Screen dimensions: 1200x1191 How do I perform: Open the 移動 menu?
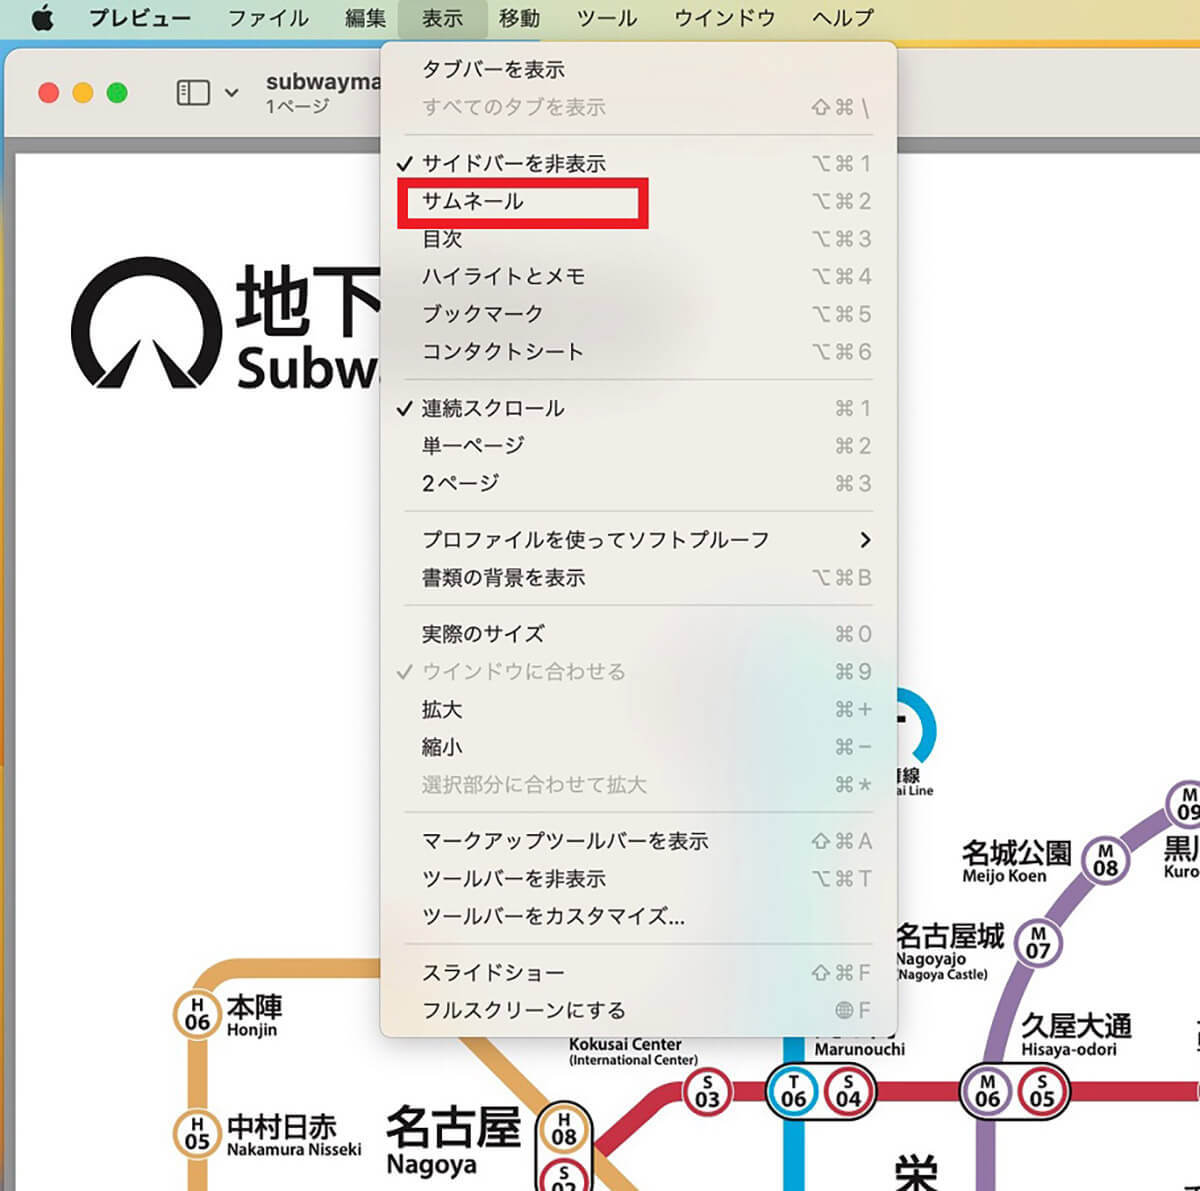click(x=519, y=18)
